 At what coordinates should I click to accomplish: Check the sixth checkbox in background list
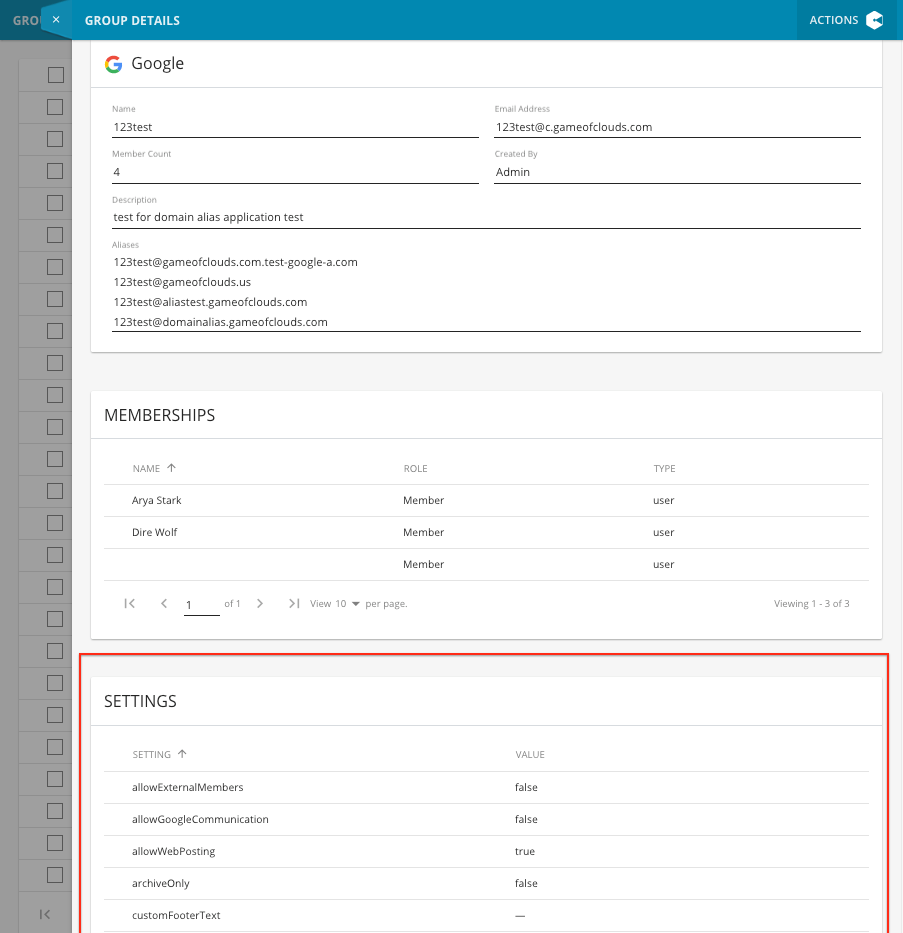(55, 235)
